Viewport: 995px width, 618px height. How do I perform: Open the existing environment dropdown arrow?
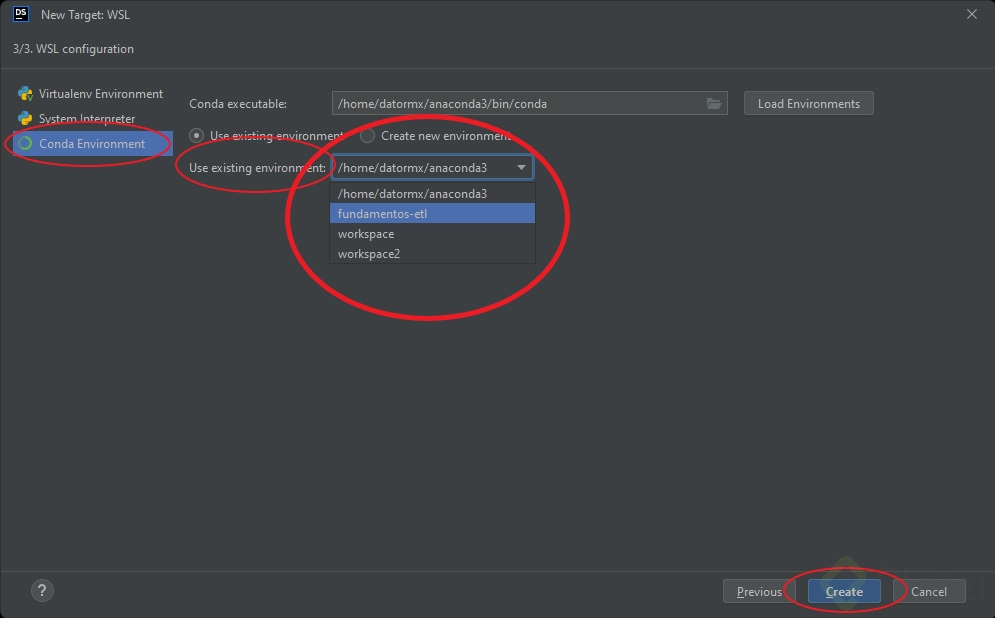[x=521, y=168]
